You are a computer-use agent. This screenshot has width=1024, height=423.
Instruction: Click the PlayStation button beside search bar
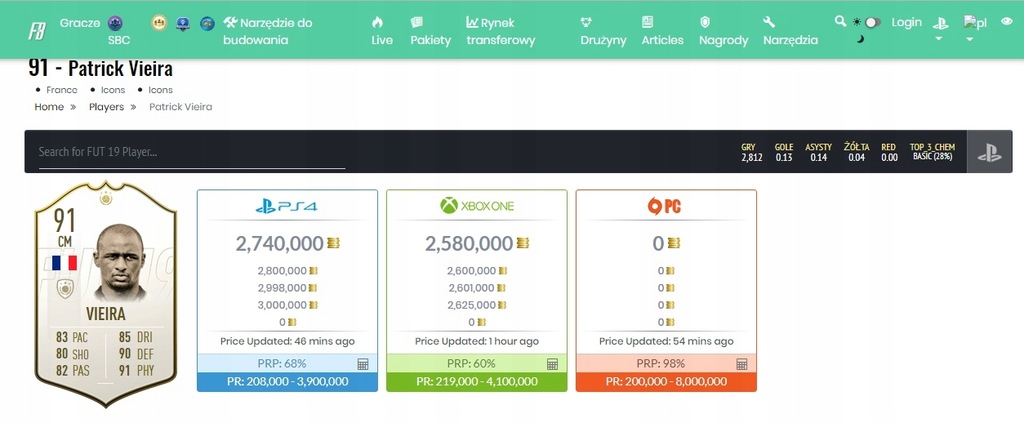click(989, 152)
